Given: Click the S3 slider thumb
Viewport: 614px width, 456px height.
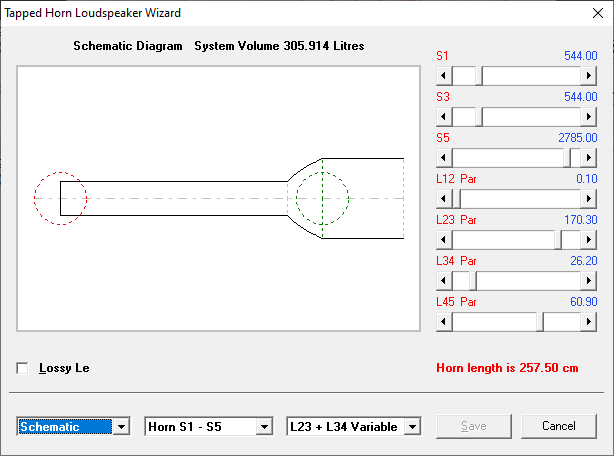Looking at the screenshot, I should 479,117.
